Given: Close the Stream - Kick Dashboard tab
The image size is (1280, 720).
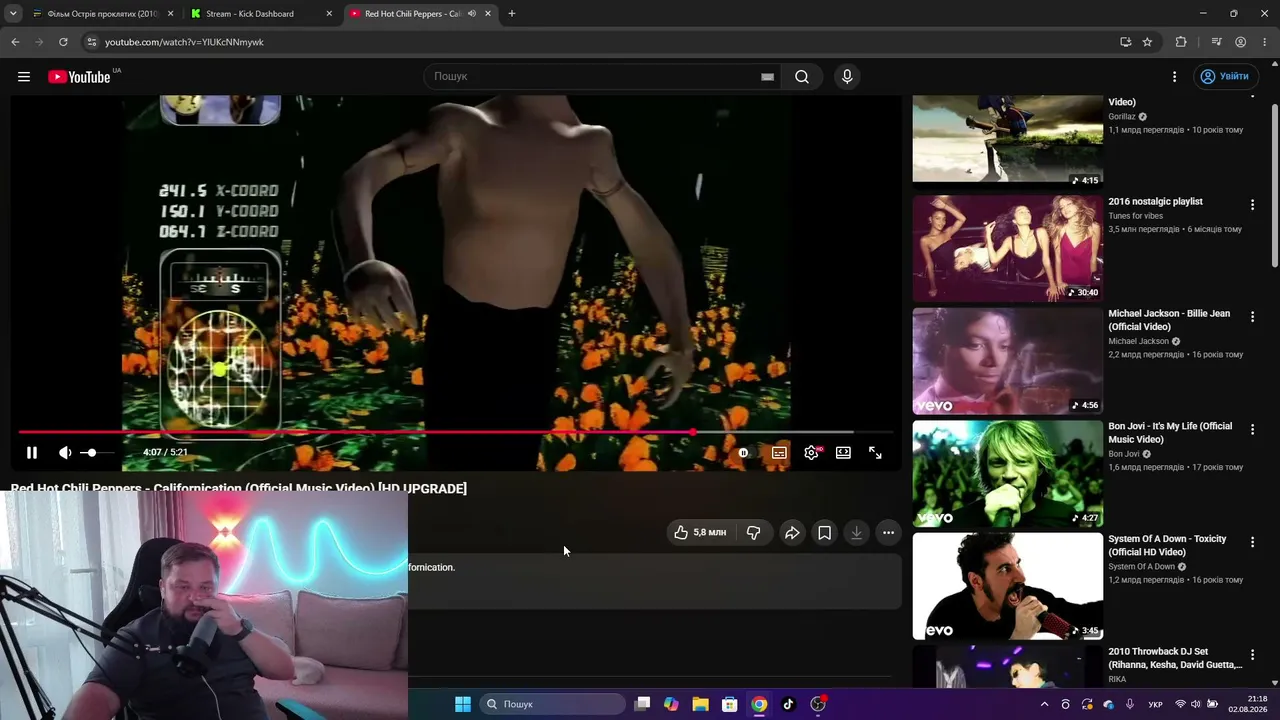Looking at the screenshot, I should (329, 14).
